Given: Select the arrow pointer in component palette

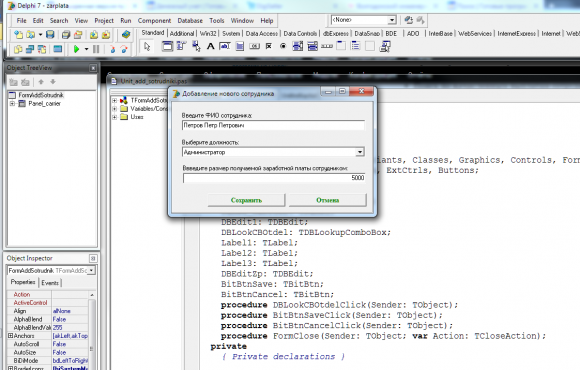Looking at the screenshot, I should tap(147, 47).
